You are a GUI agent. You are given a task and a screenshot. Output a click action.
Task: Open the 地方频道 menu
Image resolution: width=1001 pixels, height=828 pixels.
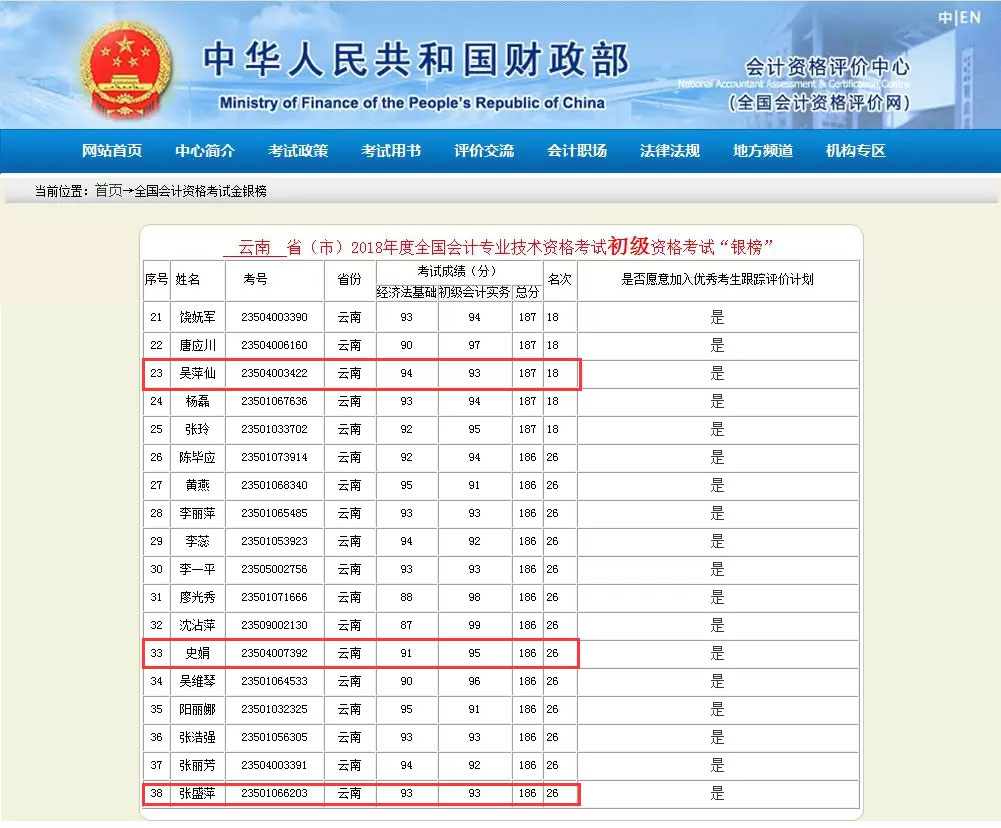click(761, 151)
